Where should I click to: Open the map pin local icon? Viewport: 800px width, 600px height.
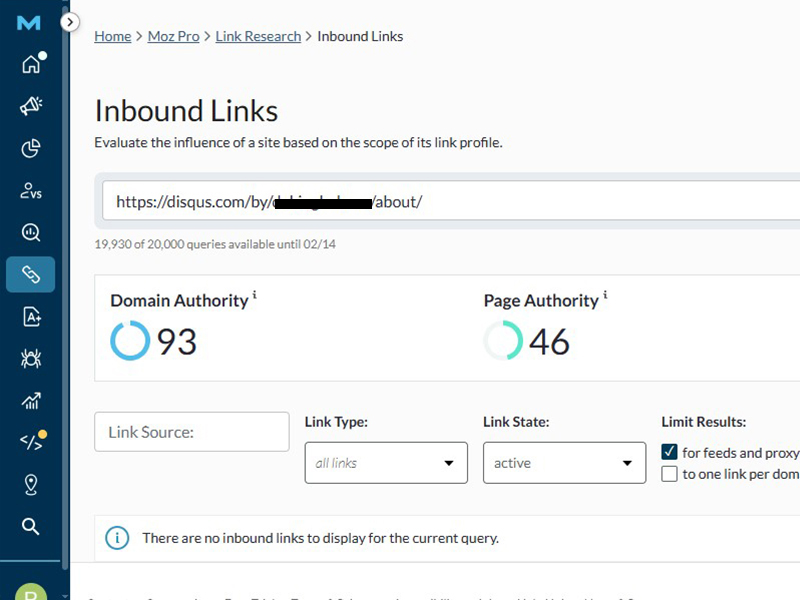tap(31, 485)
